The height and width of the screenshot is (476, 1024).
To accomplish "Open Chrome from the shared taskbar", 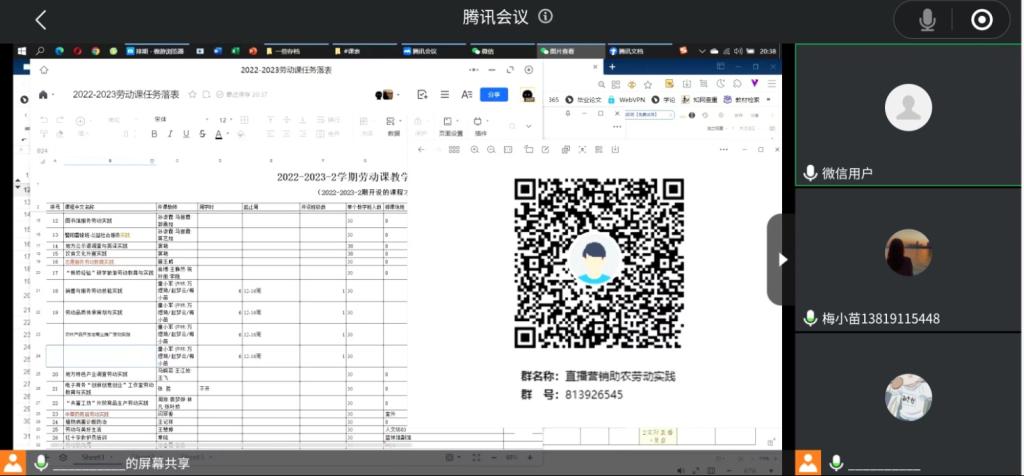I will (95, 51).
